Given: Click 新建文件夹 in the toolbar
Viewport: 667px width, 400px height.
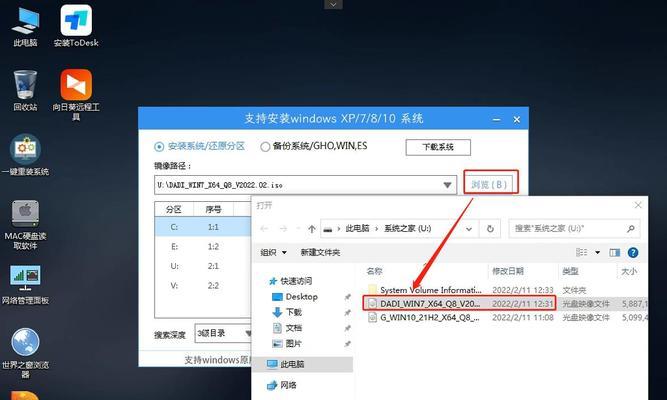Looking at the screenshot, I should pos(320,253).
